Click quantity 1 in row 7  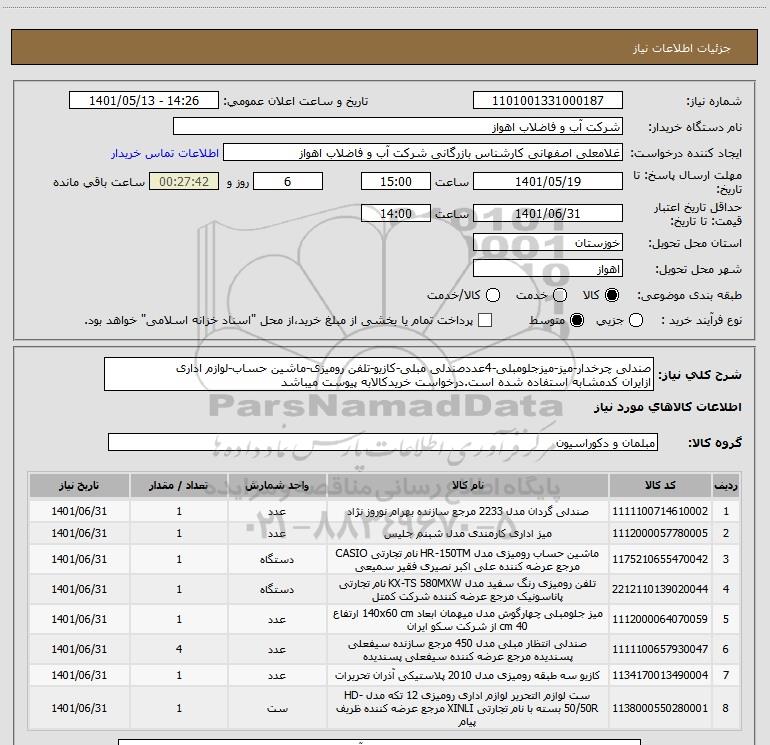(x=179, y=675)
